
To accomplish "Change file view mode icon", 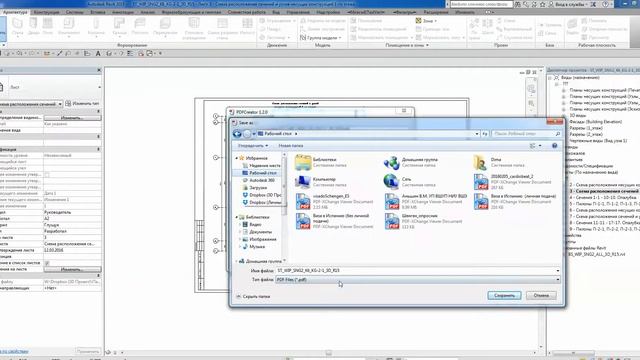I will (x=533, y=146).
